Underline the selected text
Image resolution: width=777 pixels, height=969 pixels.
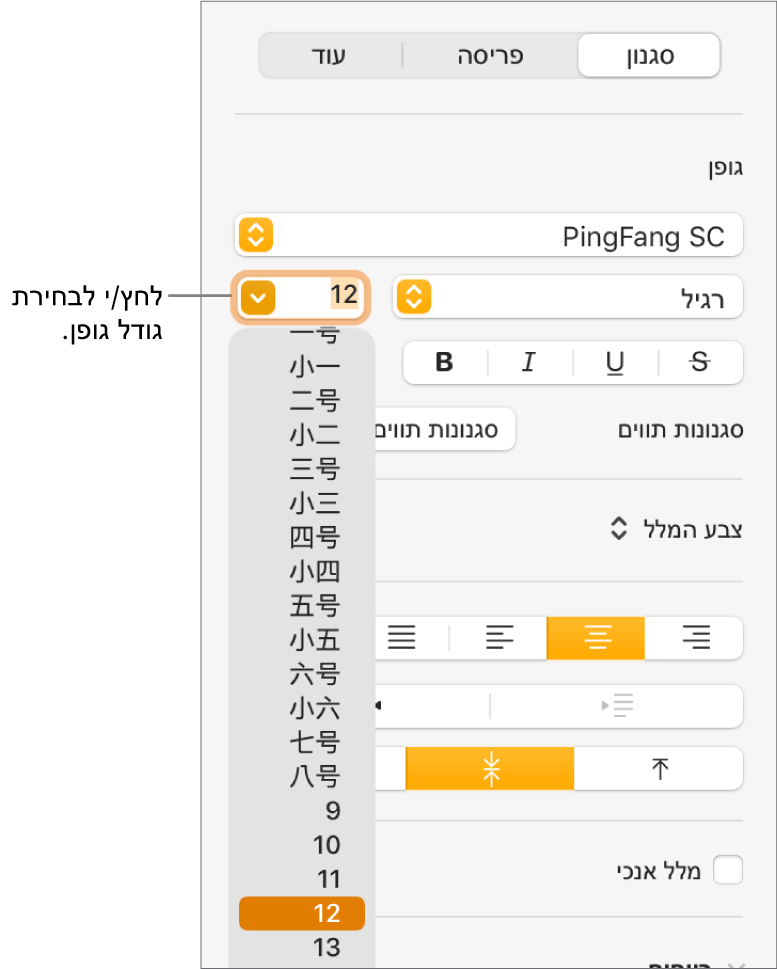click(613, 363)
